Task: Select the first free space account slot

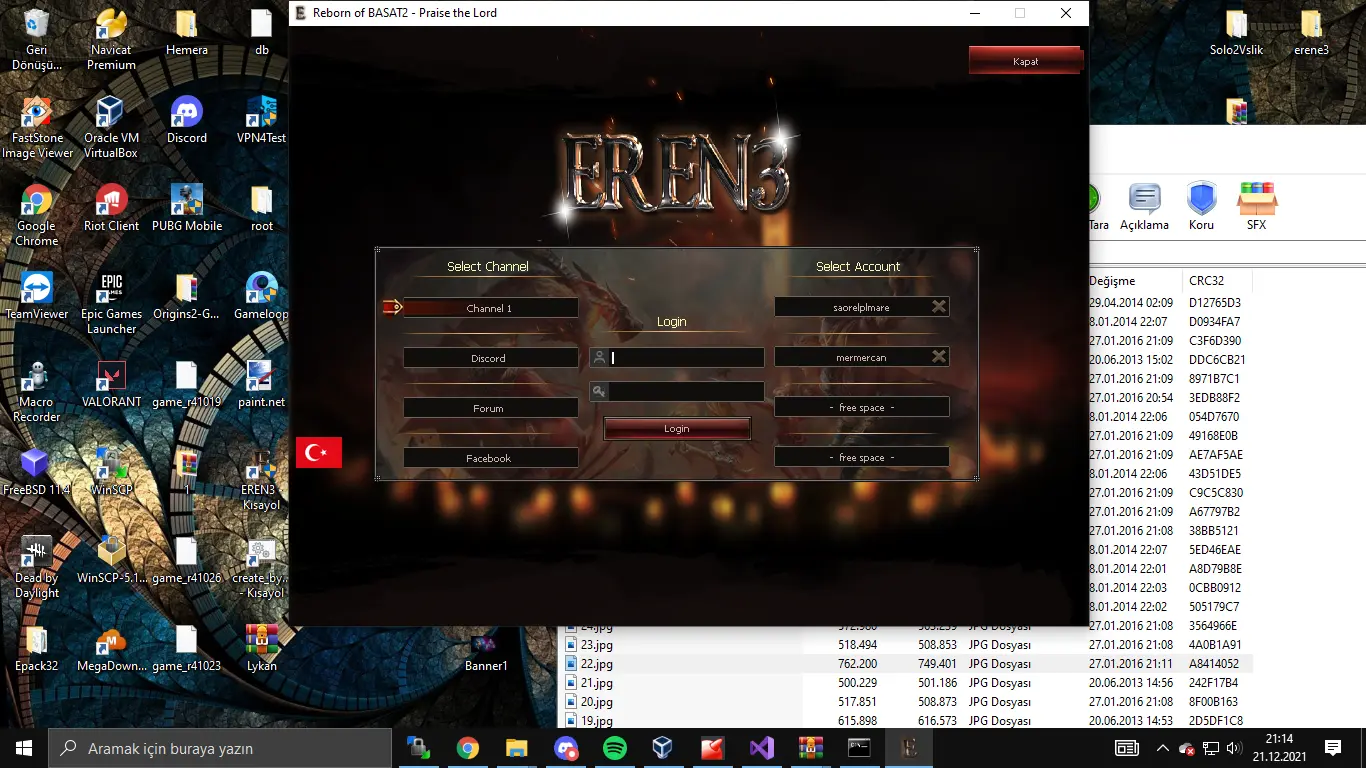Action: pos(861,407)
